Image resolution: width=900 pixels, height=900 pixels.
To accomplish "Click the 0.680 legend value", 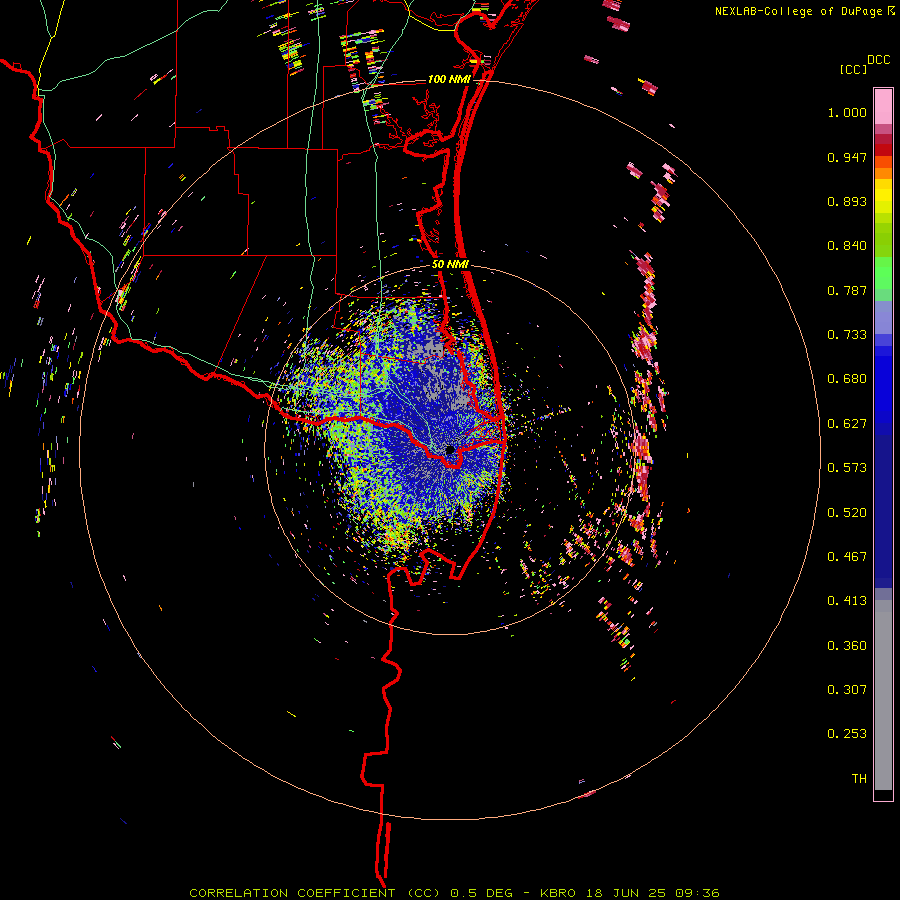I will (847, 379).
